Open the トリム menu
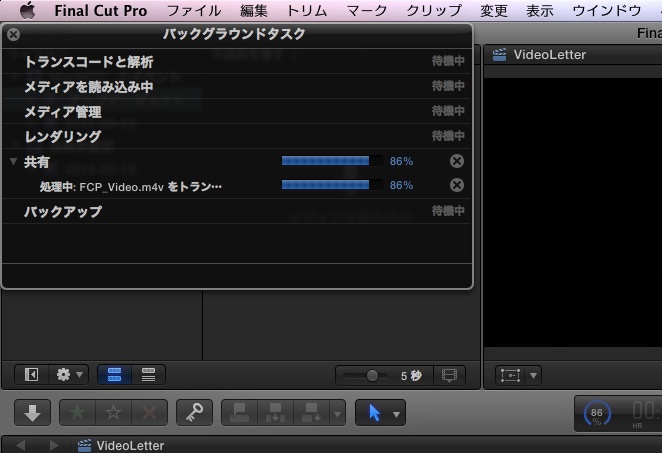Viewport: 662px width, 453px height. 307,11
